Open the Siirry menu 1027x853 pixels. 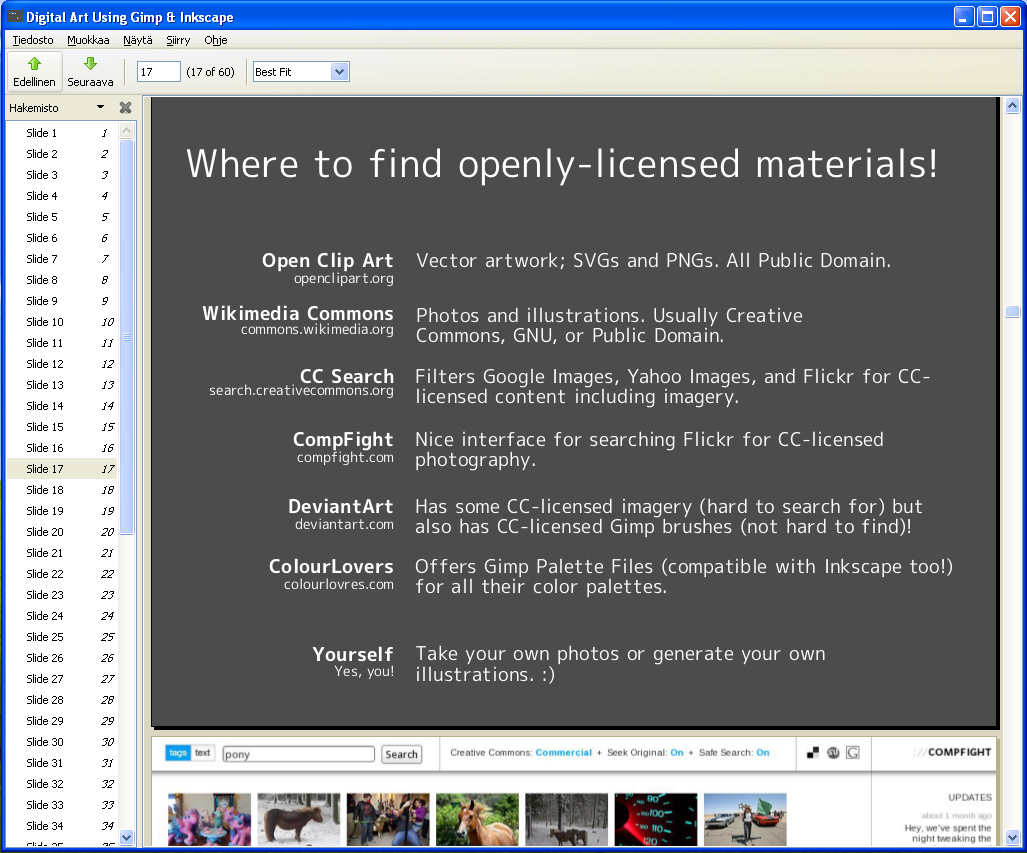click(178, 40)
